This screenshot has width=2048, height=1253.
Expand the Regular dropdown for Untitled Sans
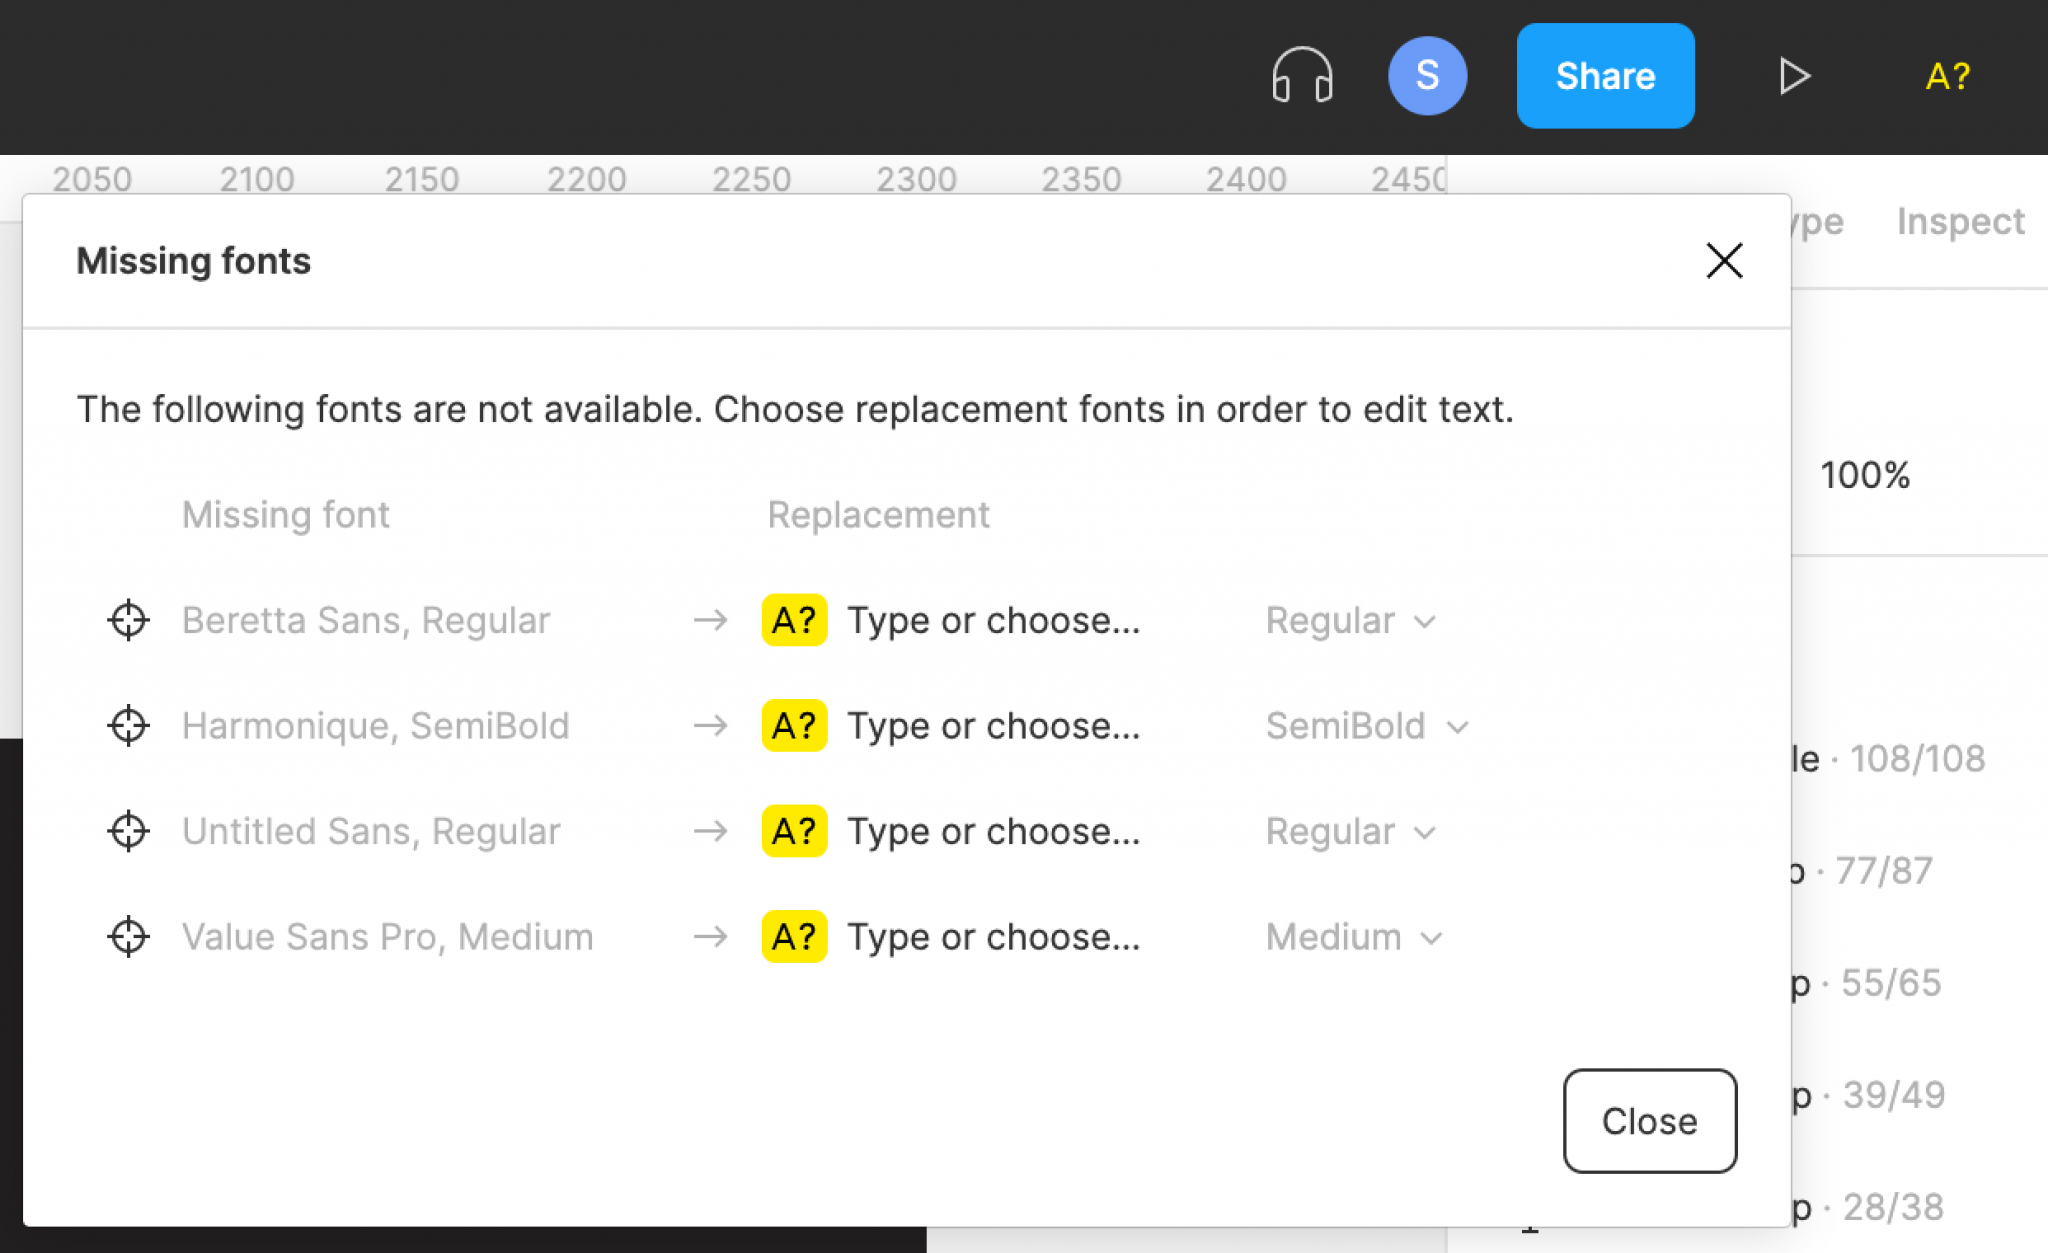tap(1350, 831)
